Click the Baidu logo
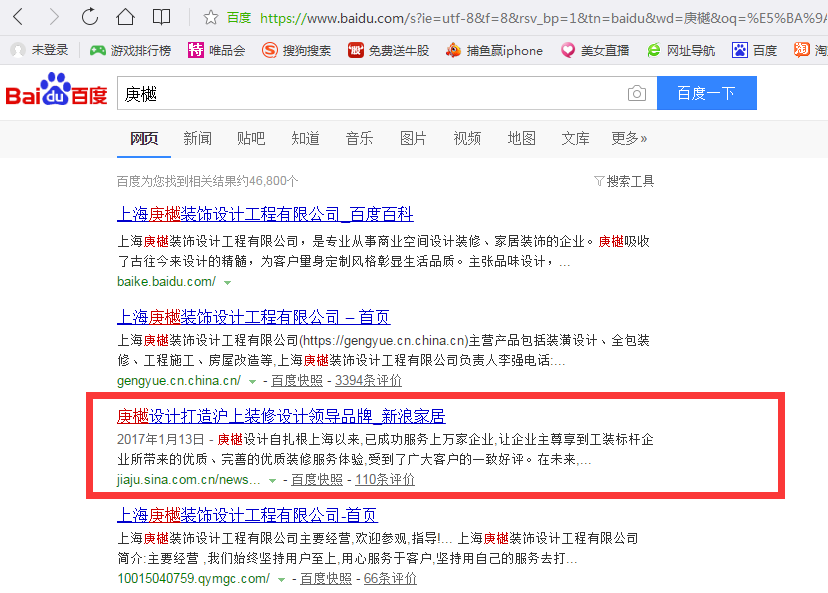 pyautogui.click(x=57, y=90)
